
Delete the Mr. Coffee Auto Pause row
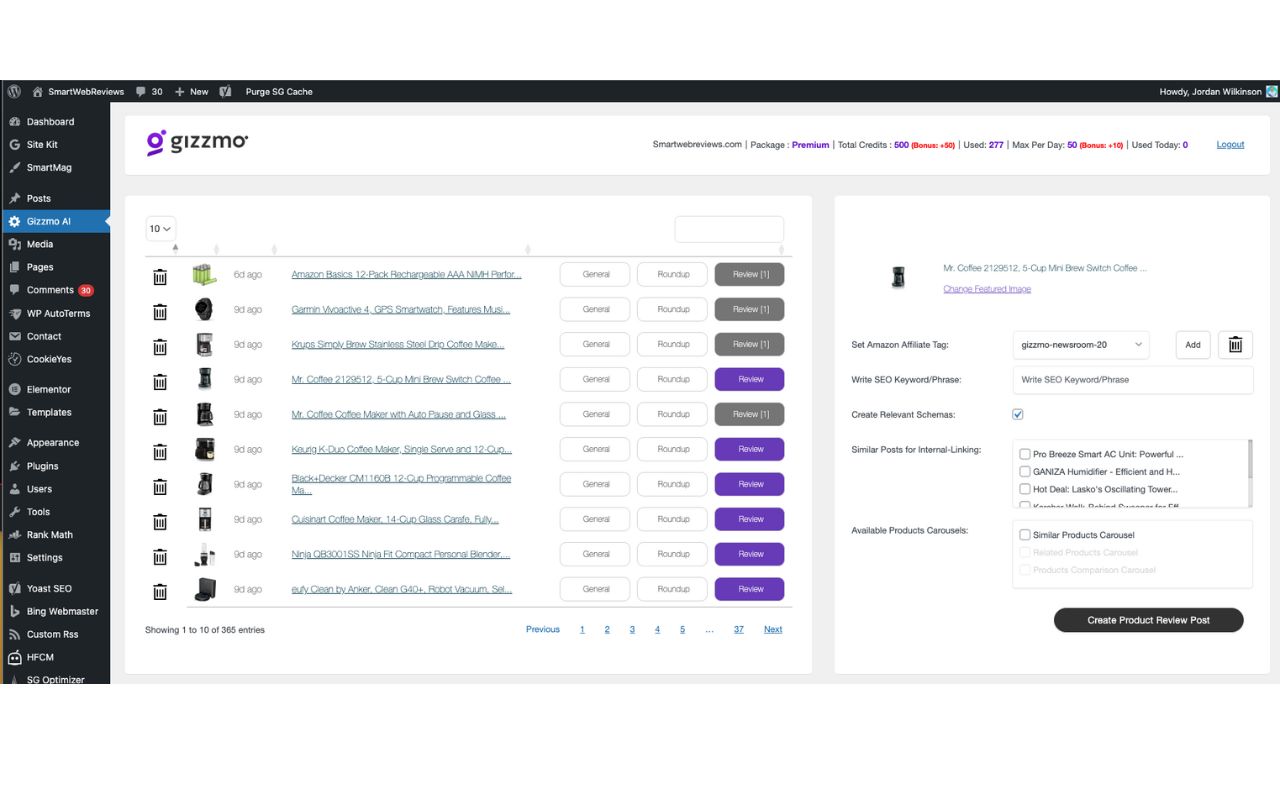pyautogui.click(x=160, y=417)
